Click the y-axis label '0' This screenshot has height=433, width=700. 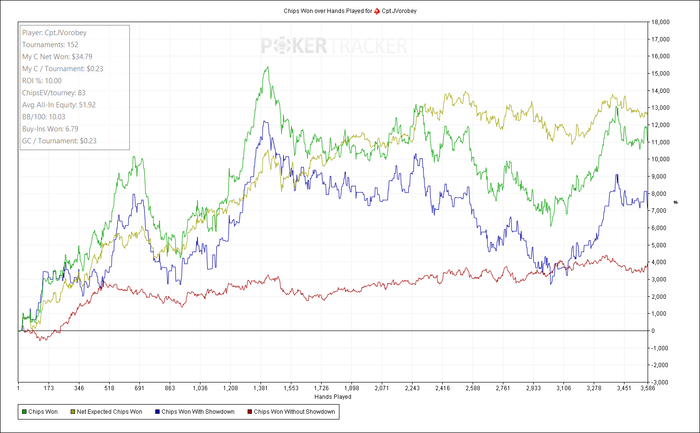click(x=654, y=331)
